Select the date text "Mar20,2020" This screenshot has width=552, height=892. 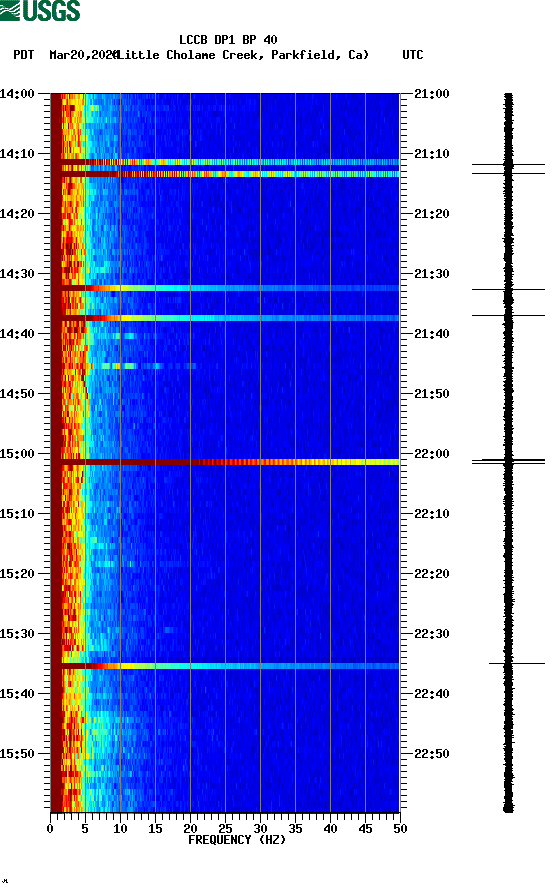[x=84, y=55]
